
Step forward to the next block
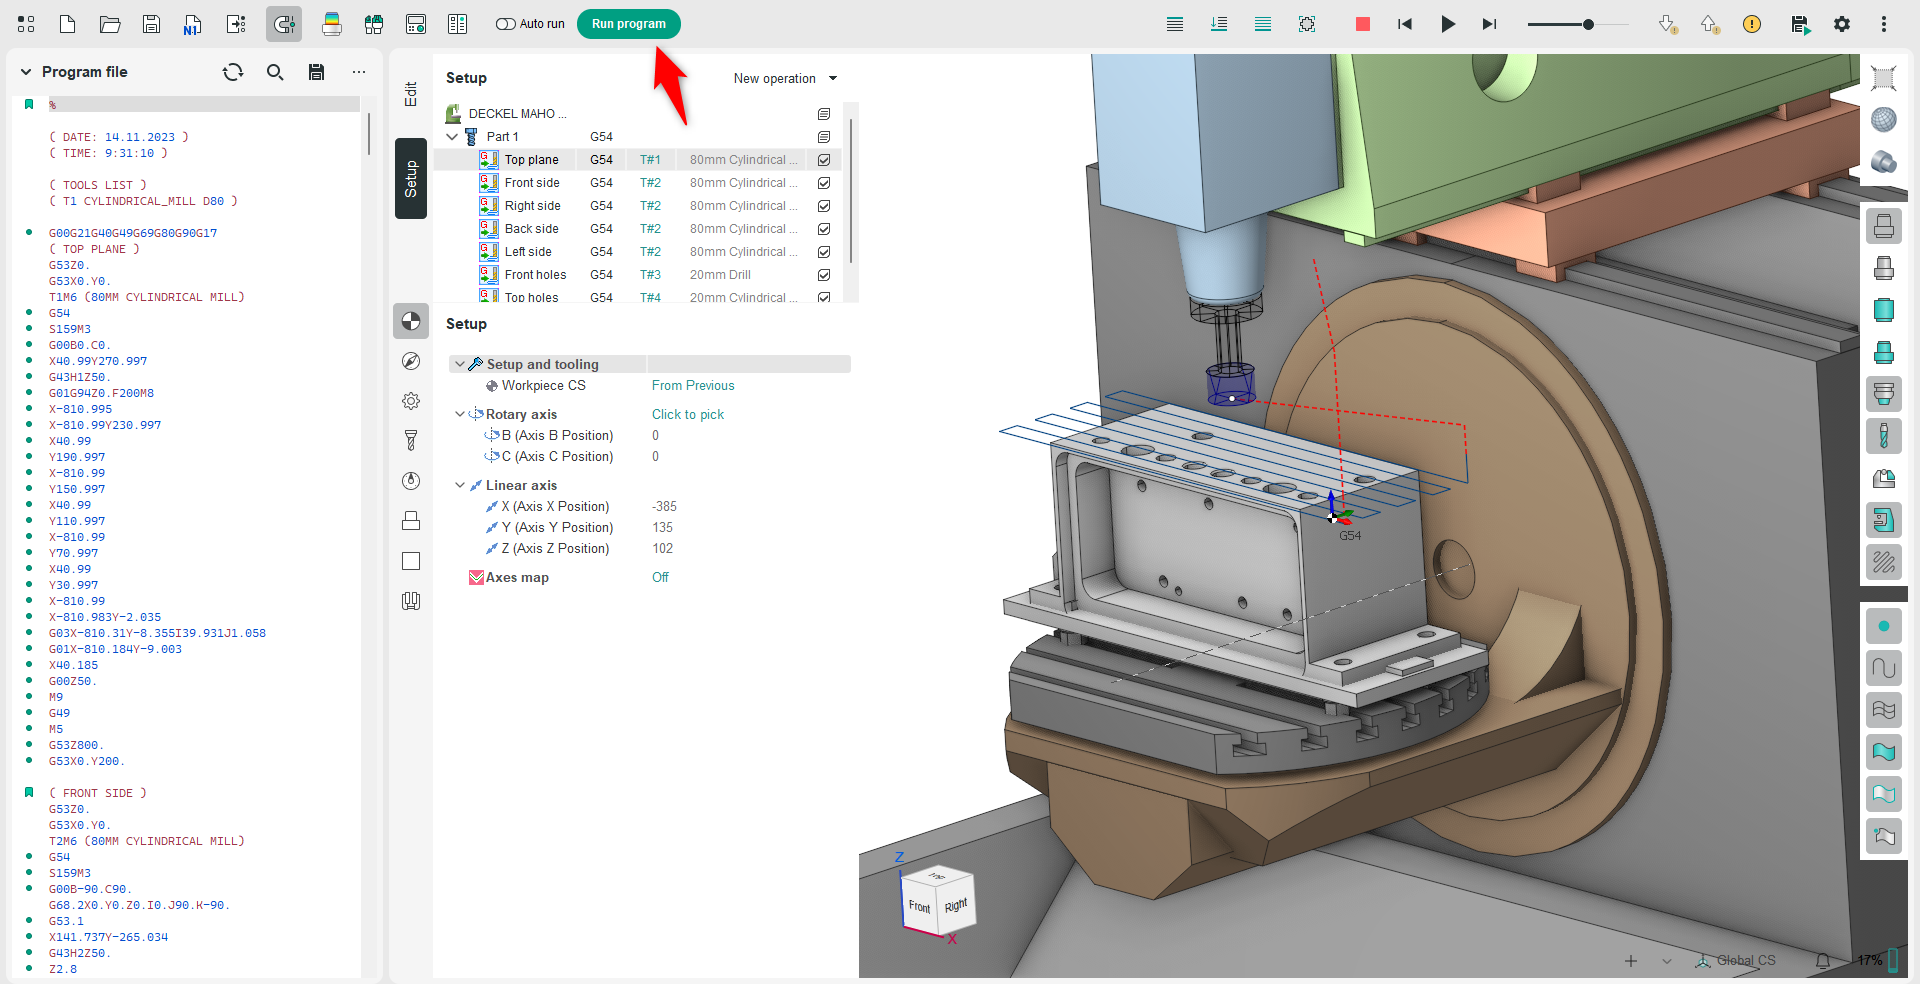pos(1489,24)
